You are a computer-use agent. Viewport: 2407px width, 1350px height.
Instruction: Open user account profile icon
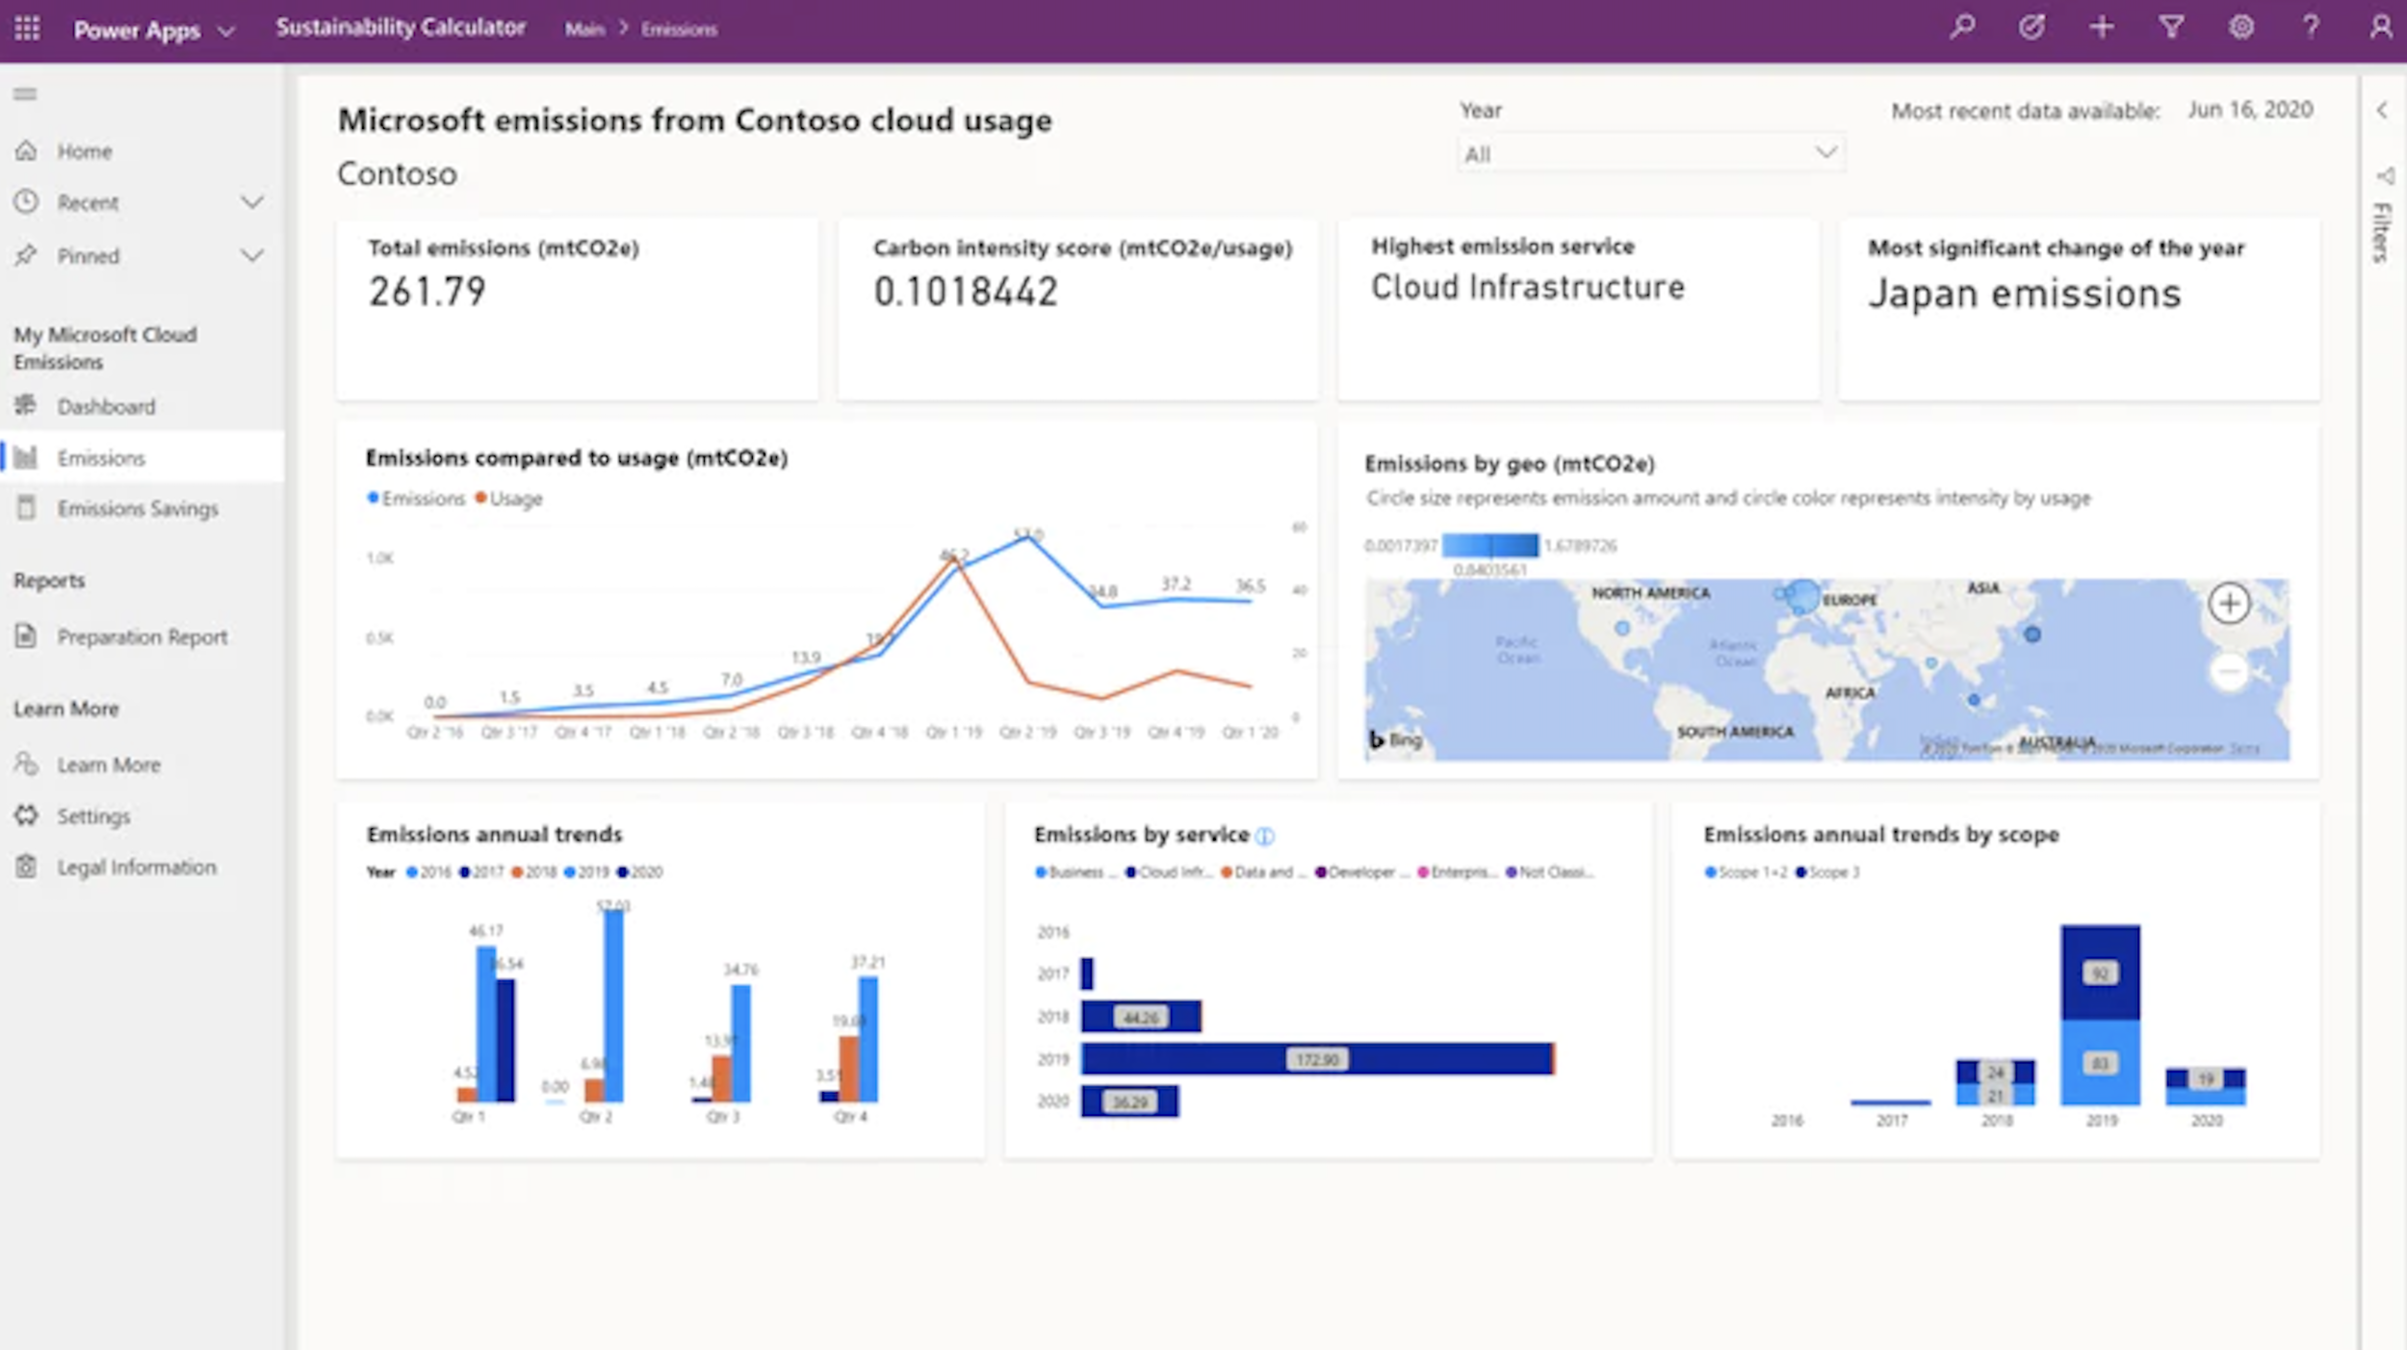pos(2380,27)
